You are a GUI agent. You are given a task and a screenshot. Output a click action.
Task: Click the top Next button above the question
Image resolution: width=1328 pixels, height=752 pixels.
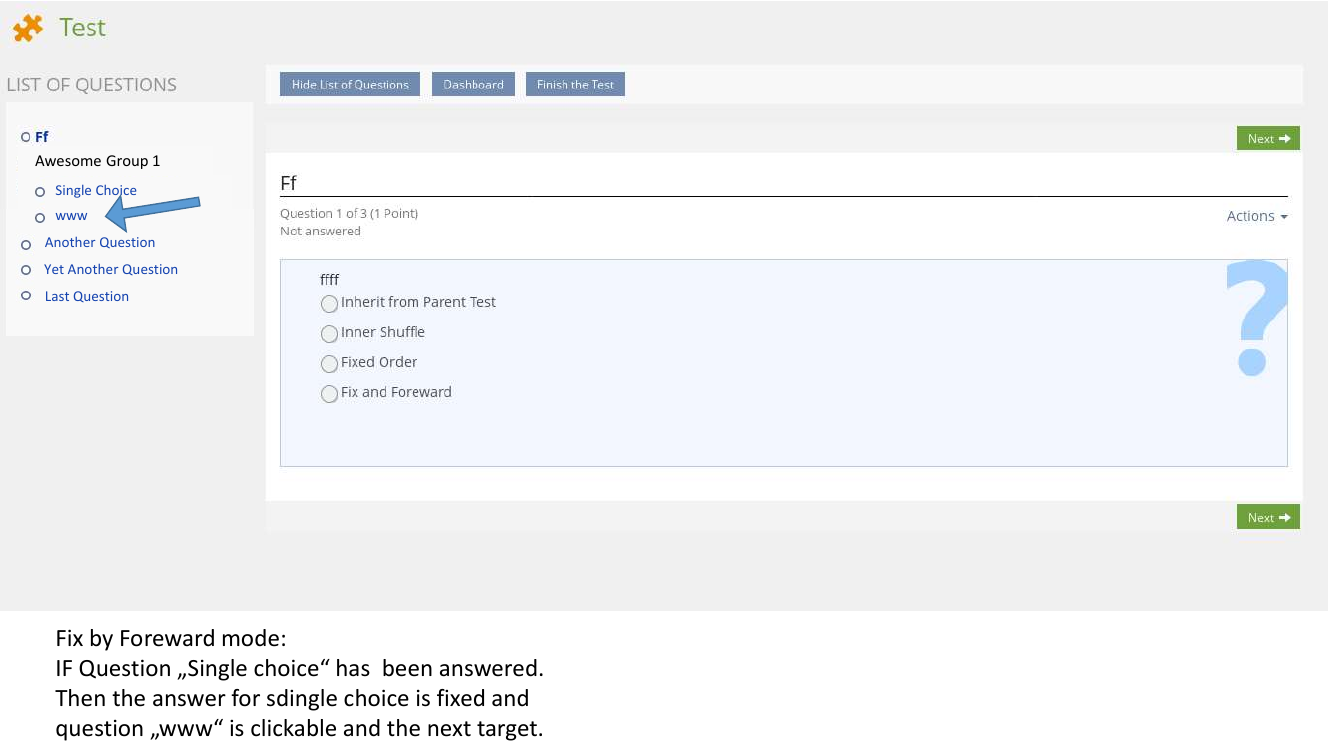tap(1268, 139)
